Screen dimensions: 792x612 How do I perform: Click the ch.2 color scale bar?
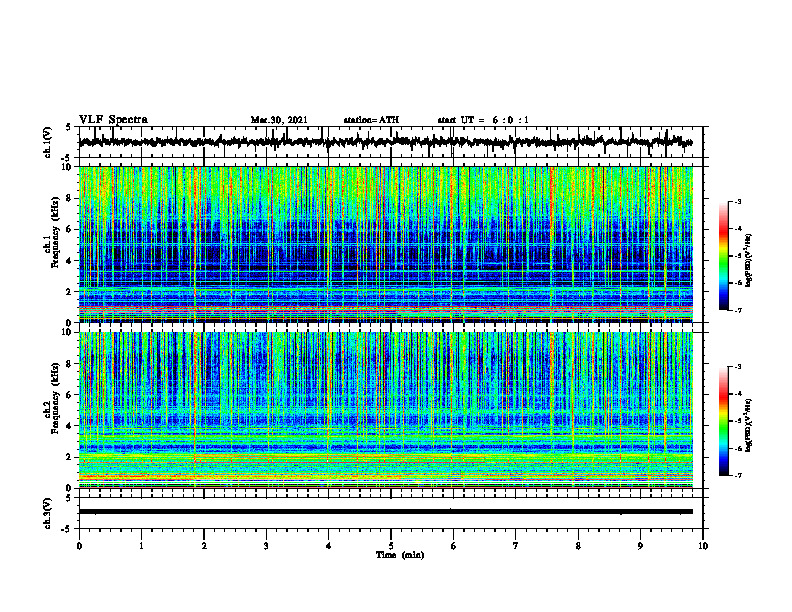tap(723, 421)
